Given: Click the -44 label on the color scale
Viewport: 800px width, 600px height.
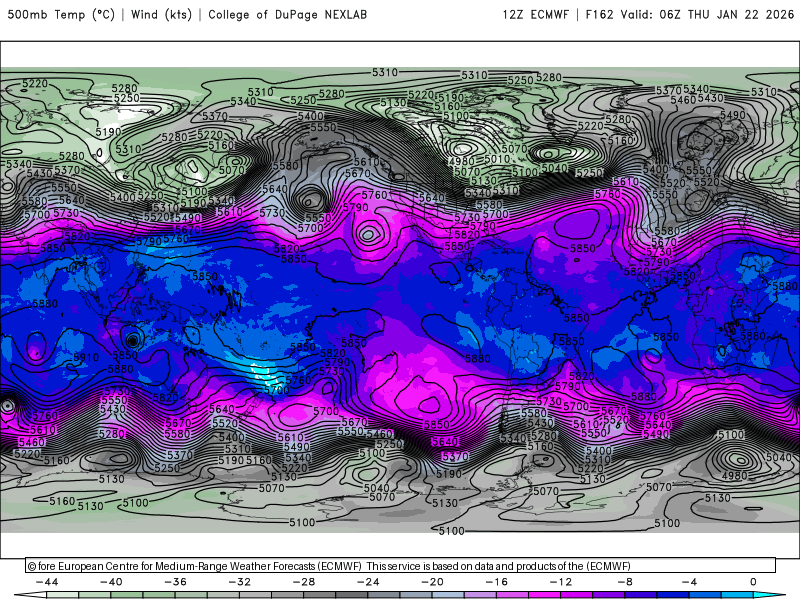Looking at the screenshot, I should (47, 582).
